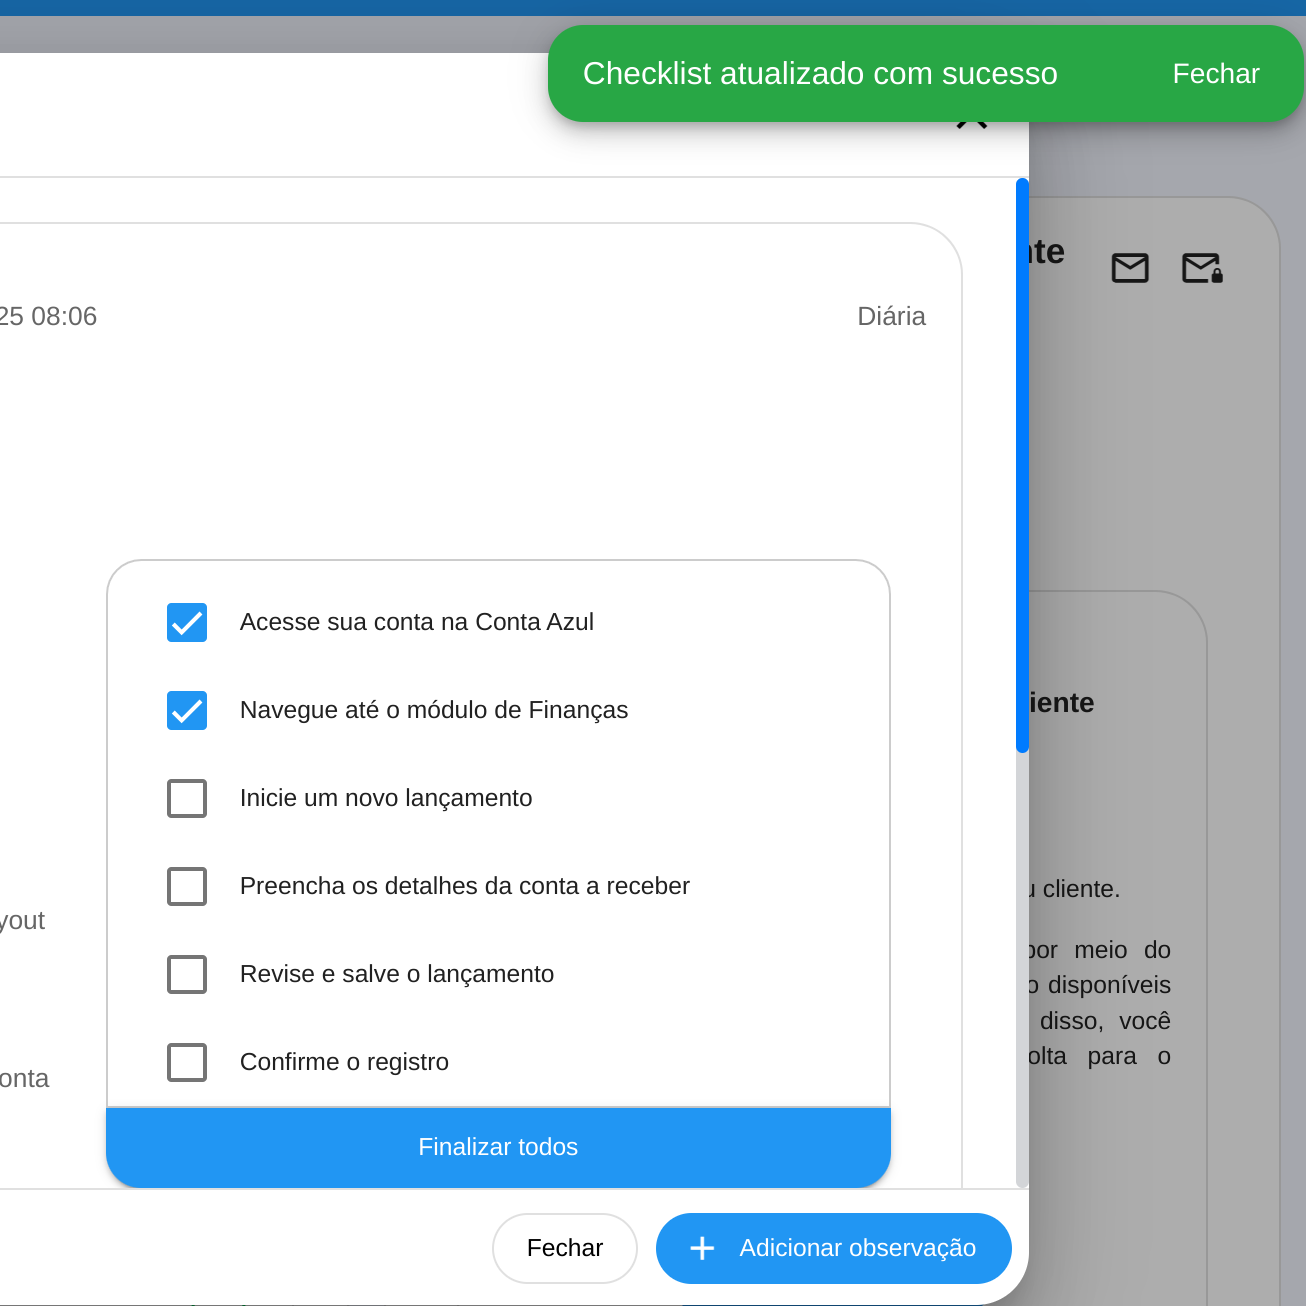The height and width of the screenshot is (1306, 1306).
Task: Click the locked envelope mail icon
Action: pos(1202,268)
